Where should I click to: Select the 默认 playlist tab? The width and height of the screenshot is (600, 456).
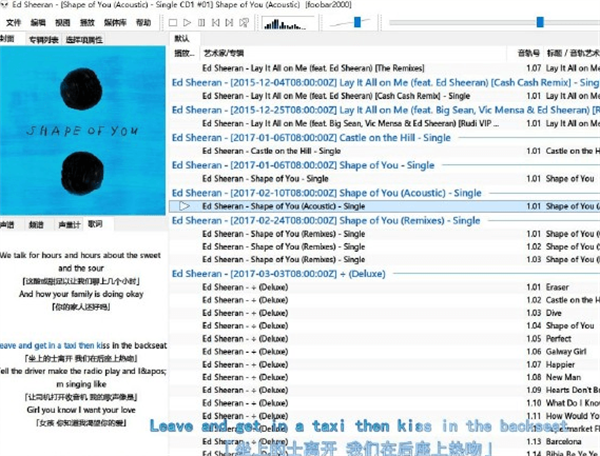(x=181, y=38)
